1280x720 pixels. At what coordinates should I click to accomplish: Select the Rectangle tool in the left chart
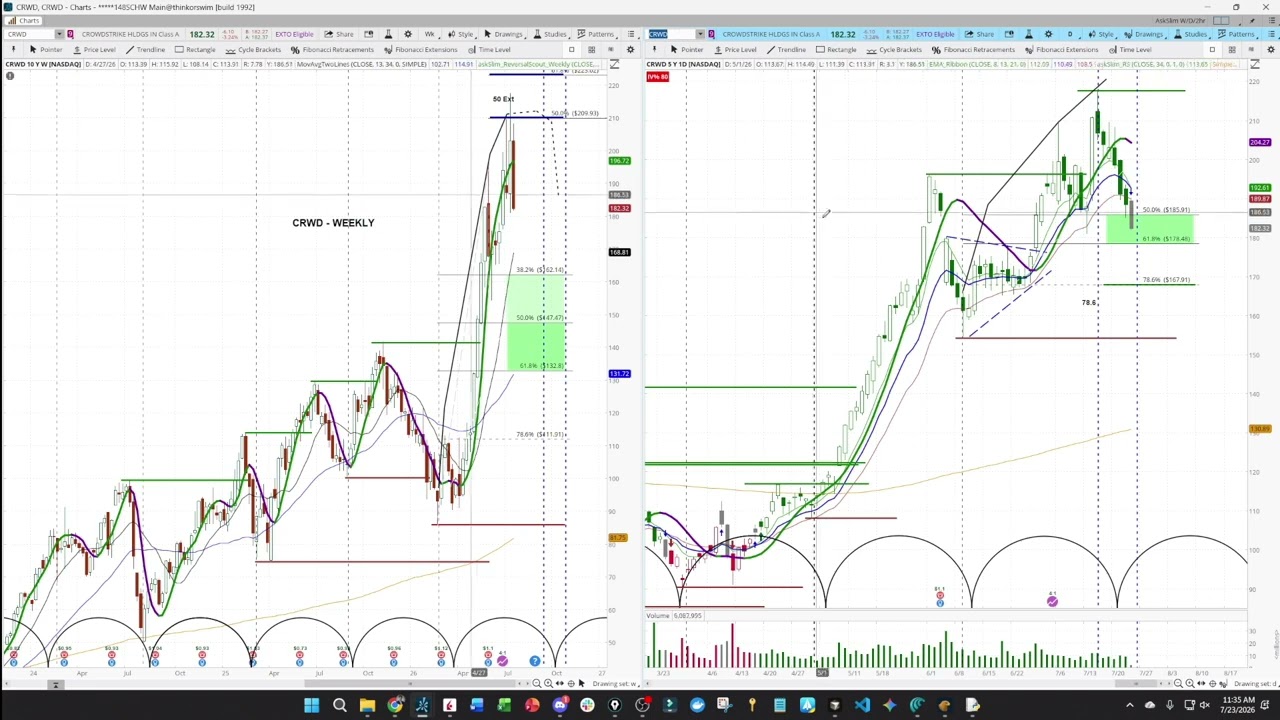pyautogui.click(x=195, y=50)
